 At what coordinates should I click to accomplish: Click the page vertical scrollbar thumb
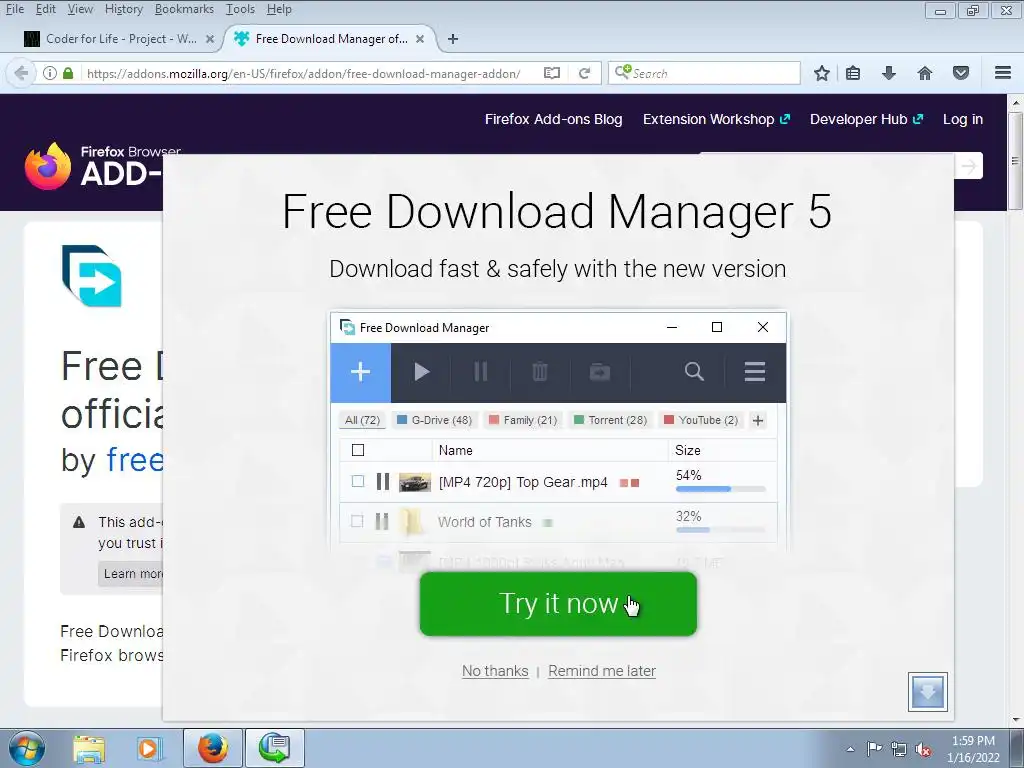pyautogui.click(x=1015, y=160)
